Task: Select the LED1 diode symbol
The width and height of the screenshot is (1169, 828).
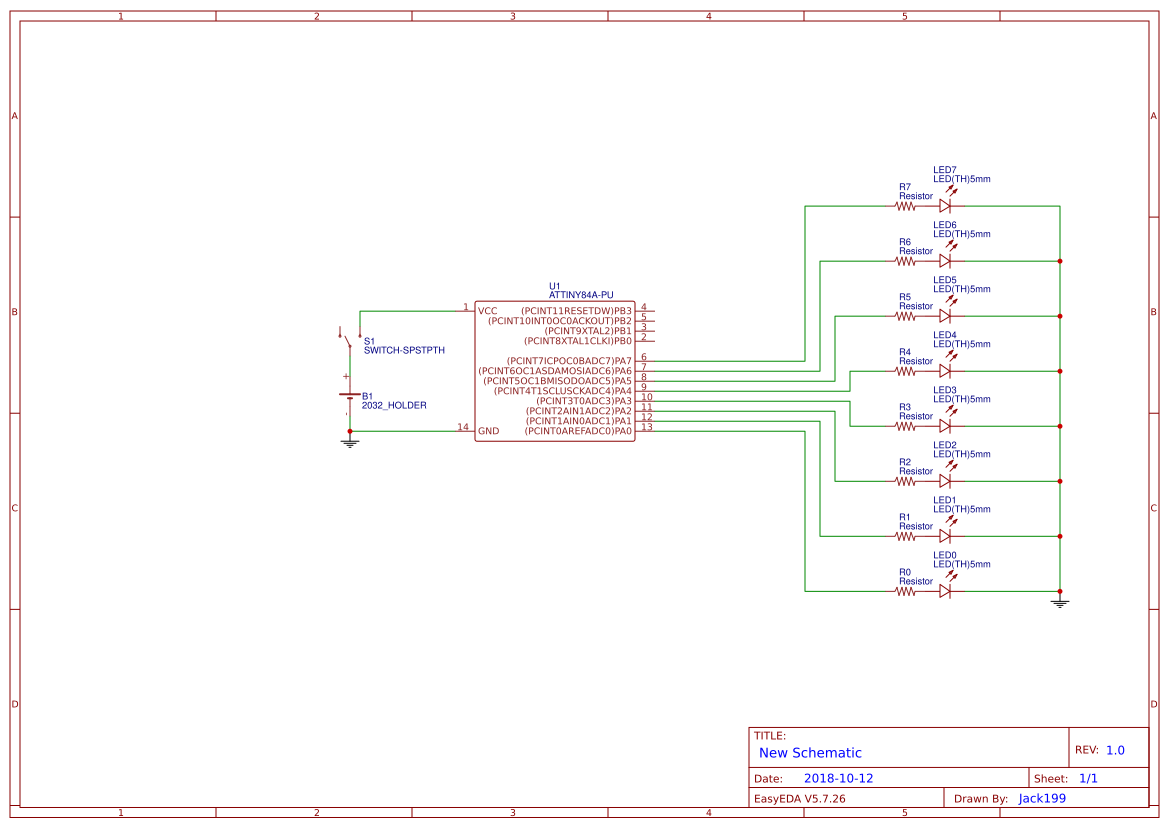Action: click(945, 536)
